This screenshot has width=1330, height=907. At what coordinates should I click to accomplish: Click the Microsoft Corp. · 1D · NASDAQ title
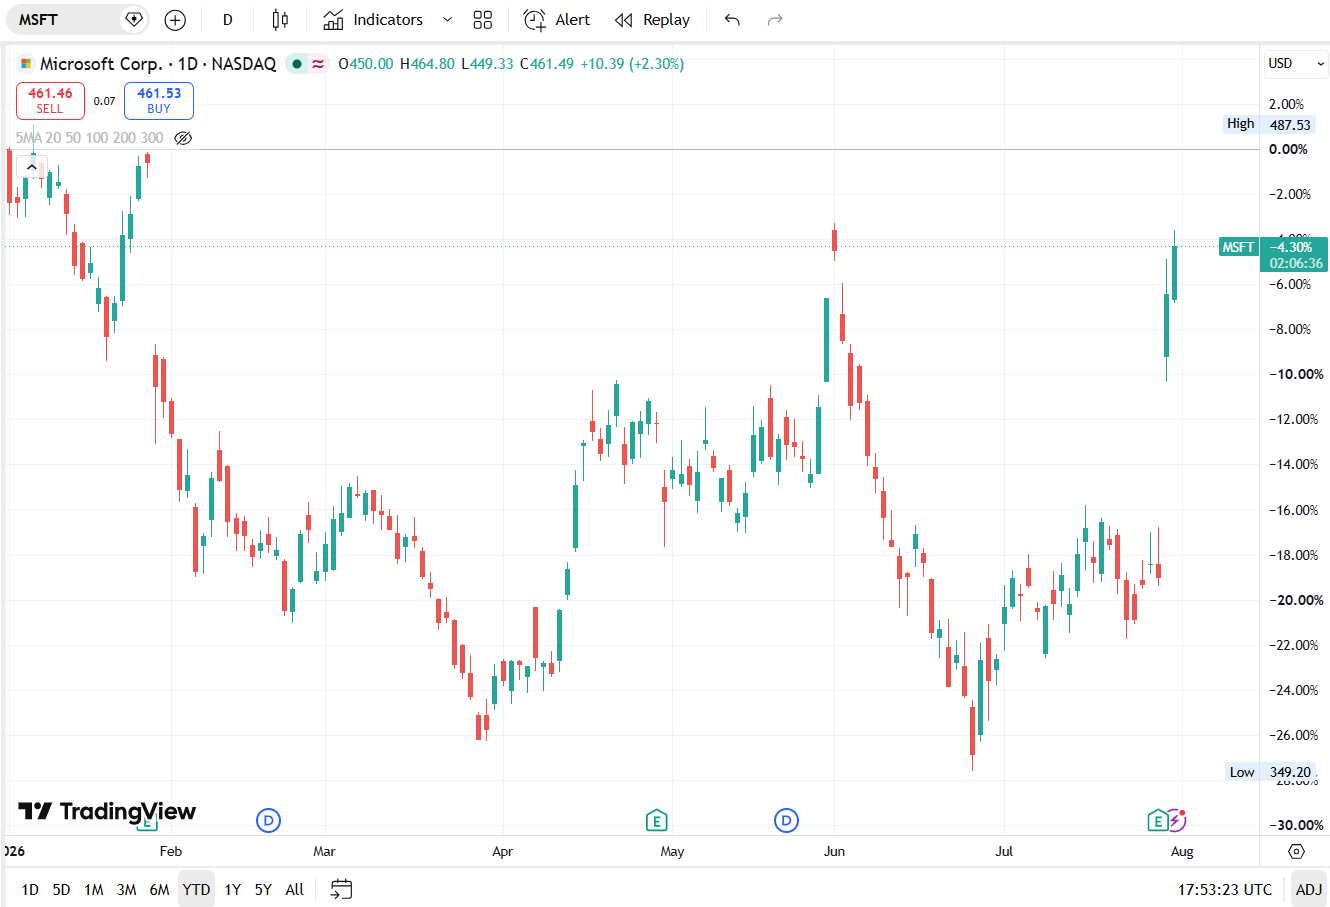tap(158, 64)
